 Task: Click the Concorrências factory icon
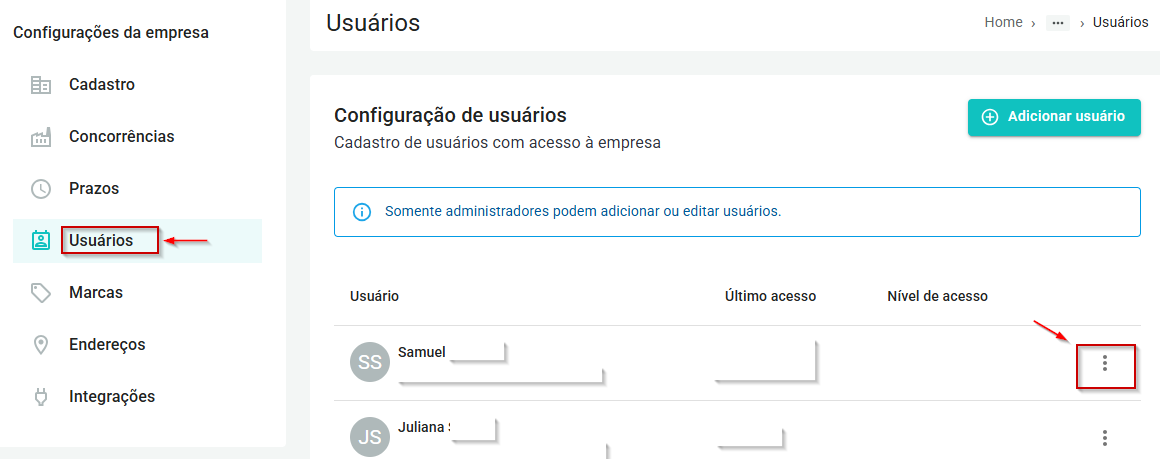pyautogui.click(x=41, y=137)
